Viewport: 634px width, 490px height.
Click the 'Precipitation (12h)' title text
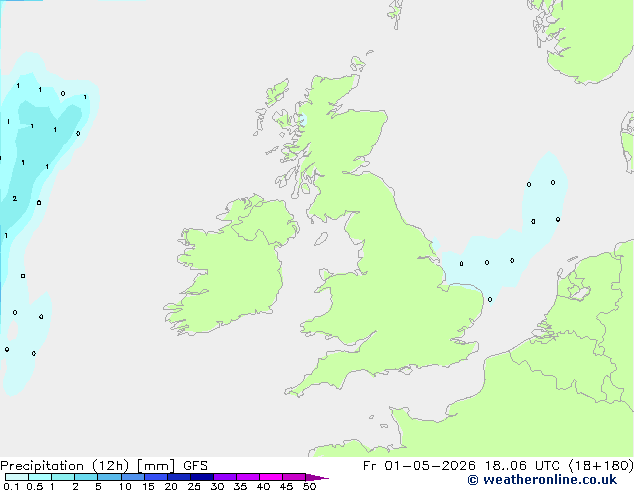click(65, 466)
